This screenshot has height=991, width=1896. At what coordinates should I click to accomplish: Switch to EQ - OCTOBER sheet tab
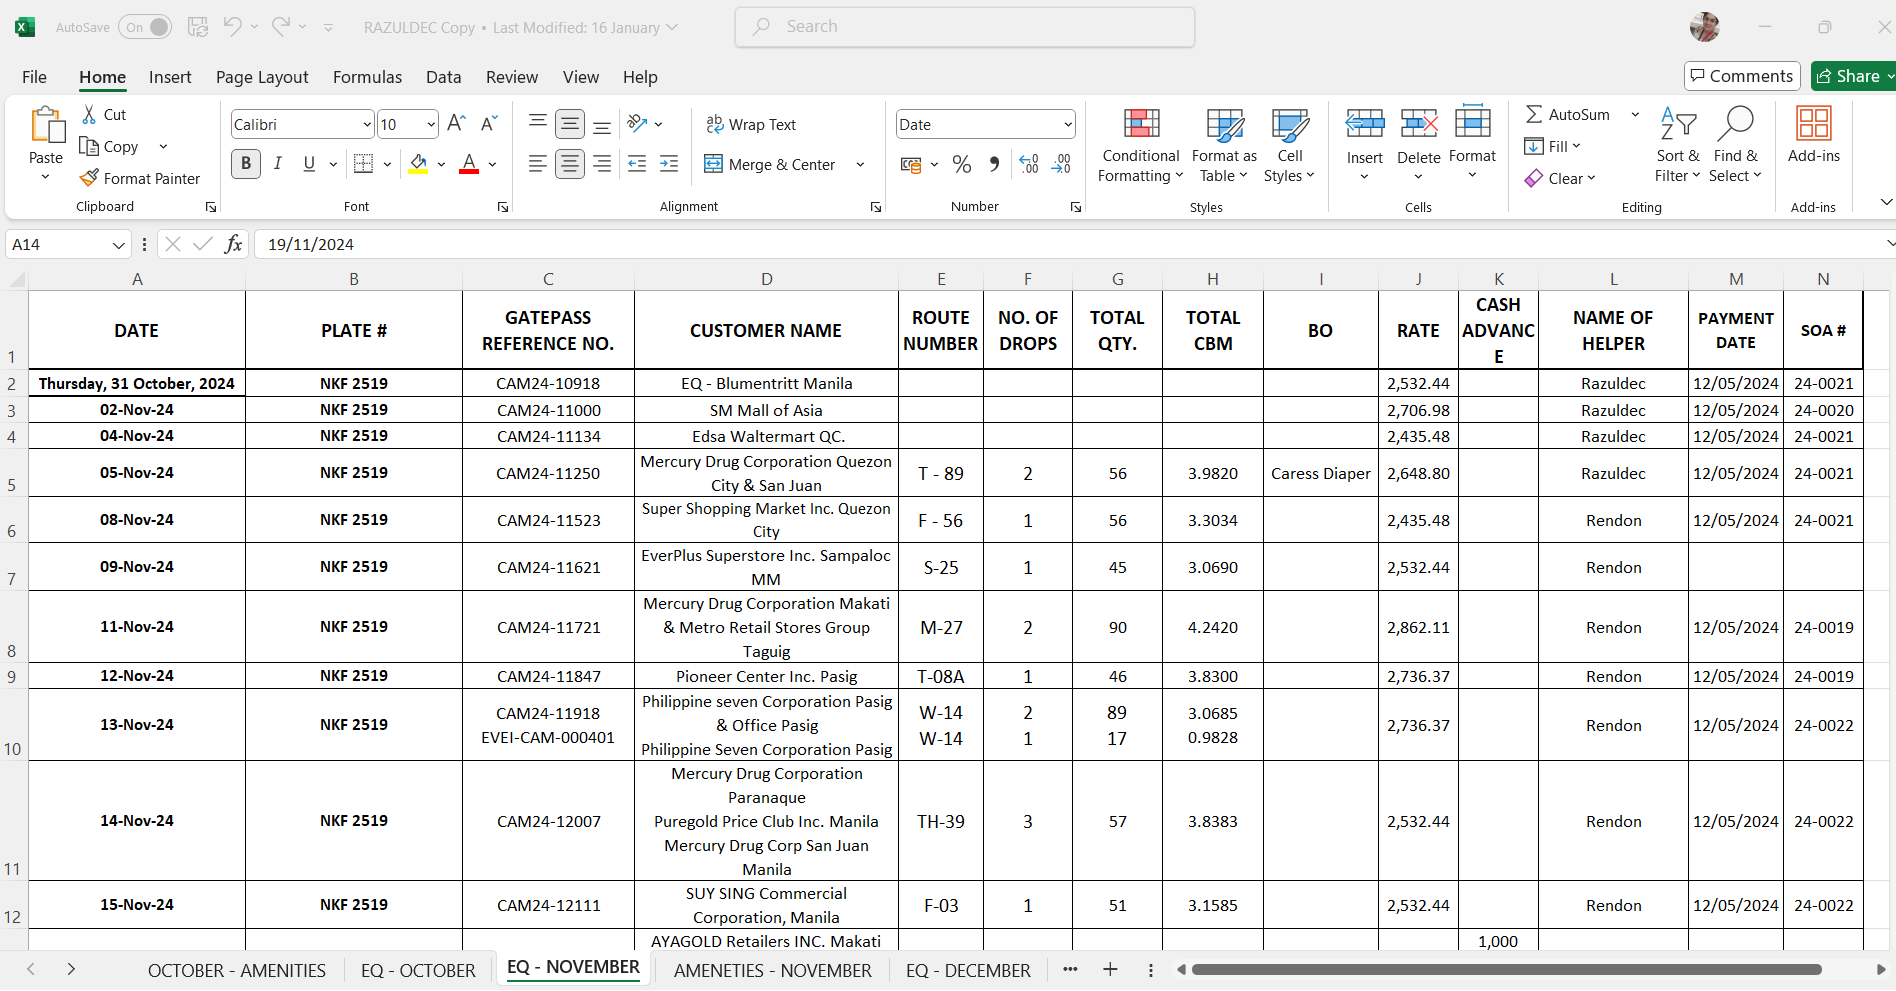coord(418,970)
